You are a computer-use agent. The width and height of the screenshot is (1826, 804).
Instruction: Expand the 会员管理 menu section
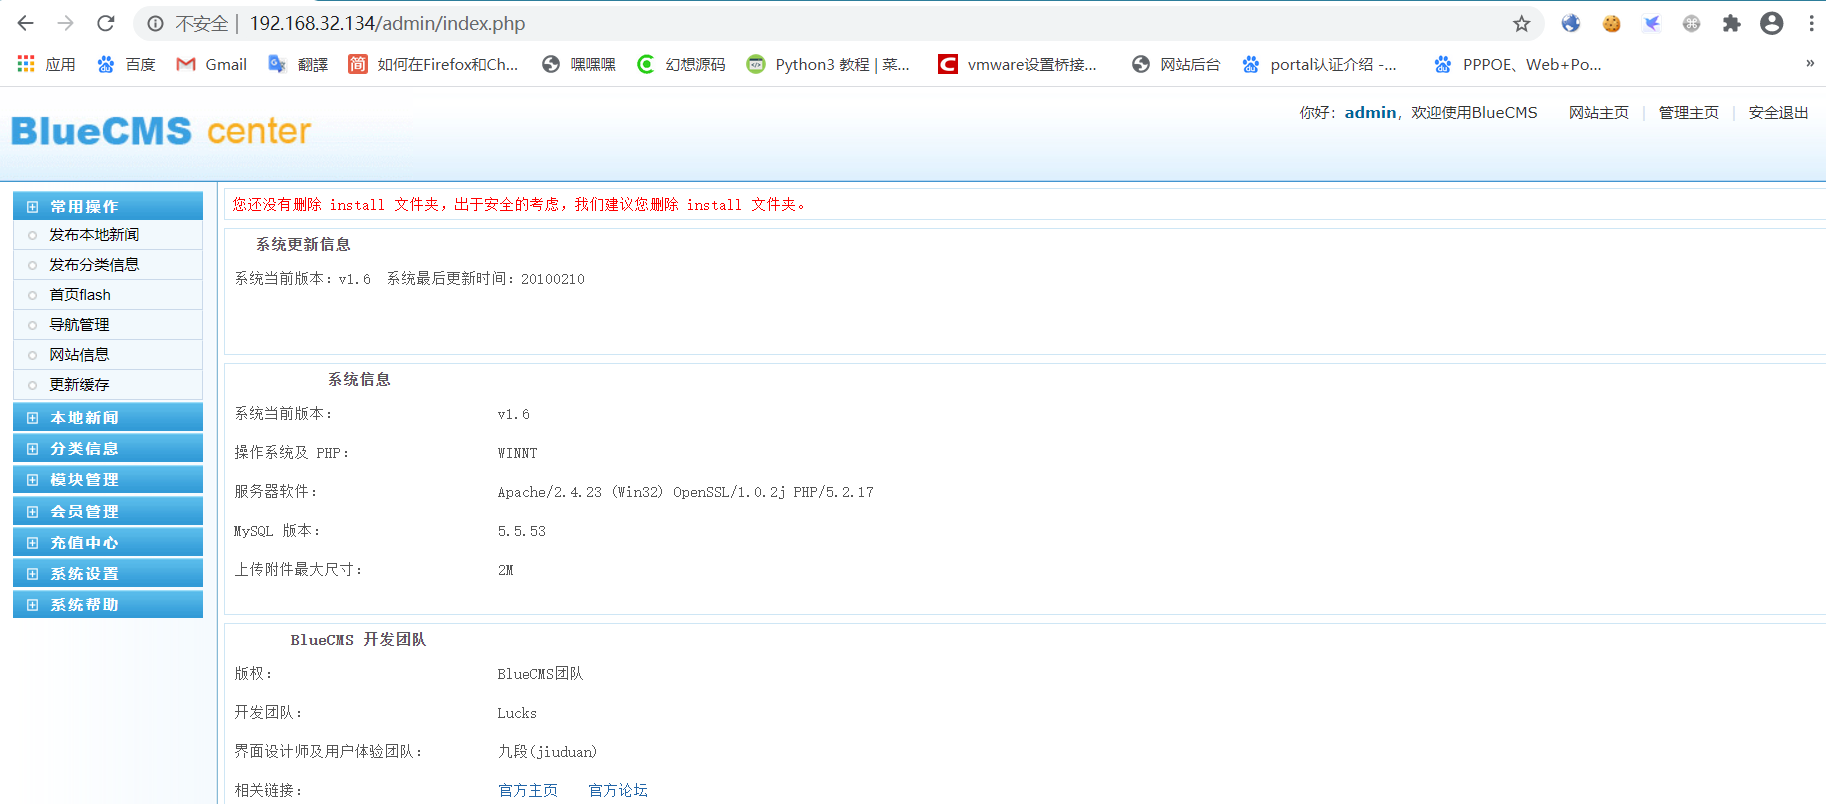[108, 511]
